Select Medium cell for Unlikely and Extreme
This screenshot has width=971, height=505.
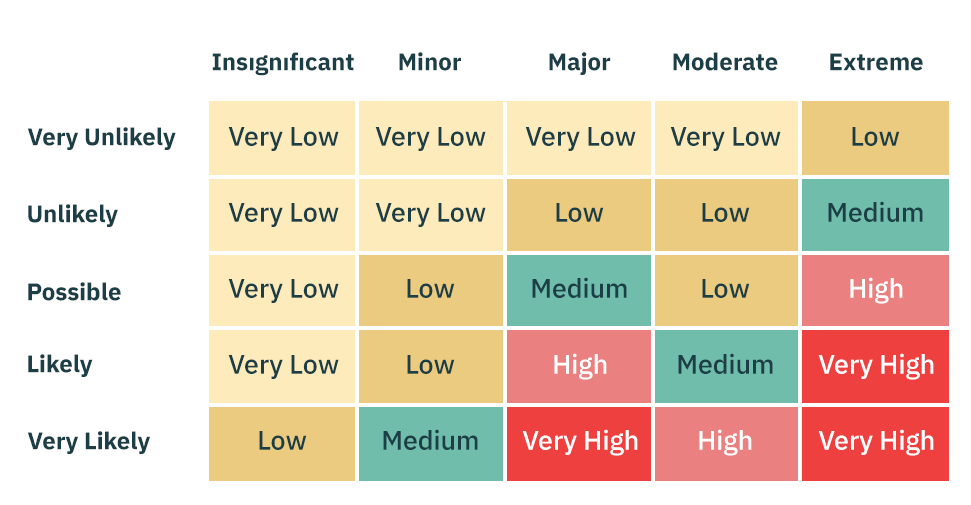[875, 214]
